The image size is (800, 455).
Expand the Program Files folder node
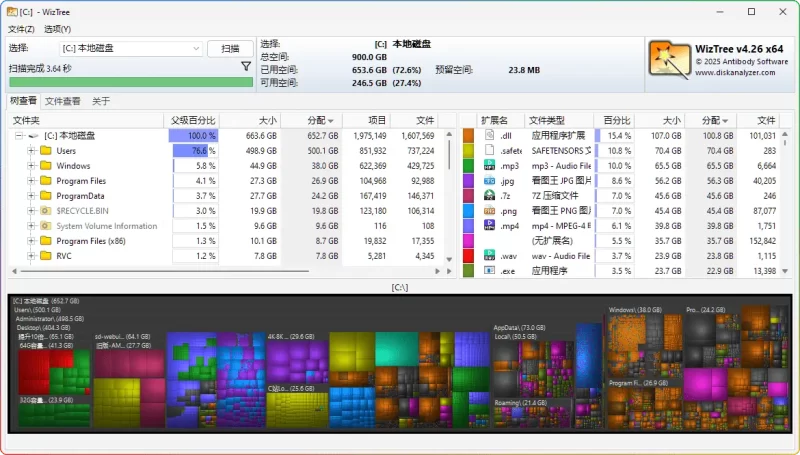(x=31, y=181)
